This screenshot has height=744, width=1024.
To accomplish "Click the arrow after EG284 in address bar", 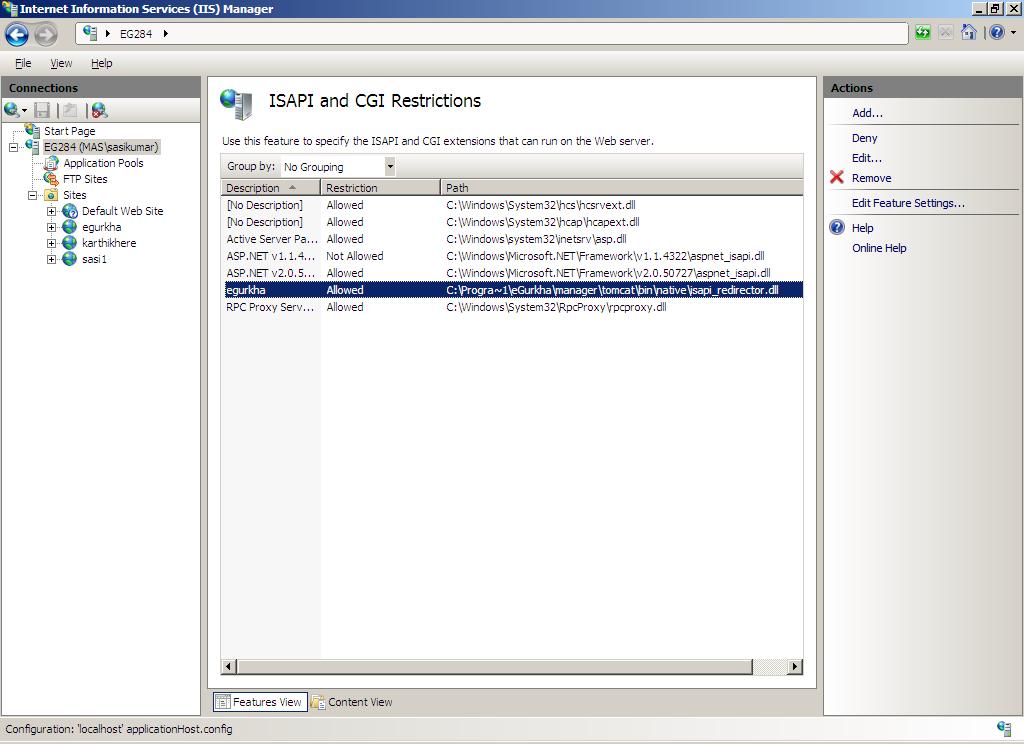I will [166, 33].
